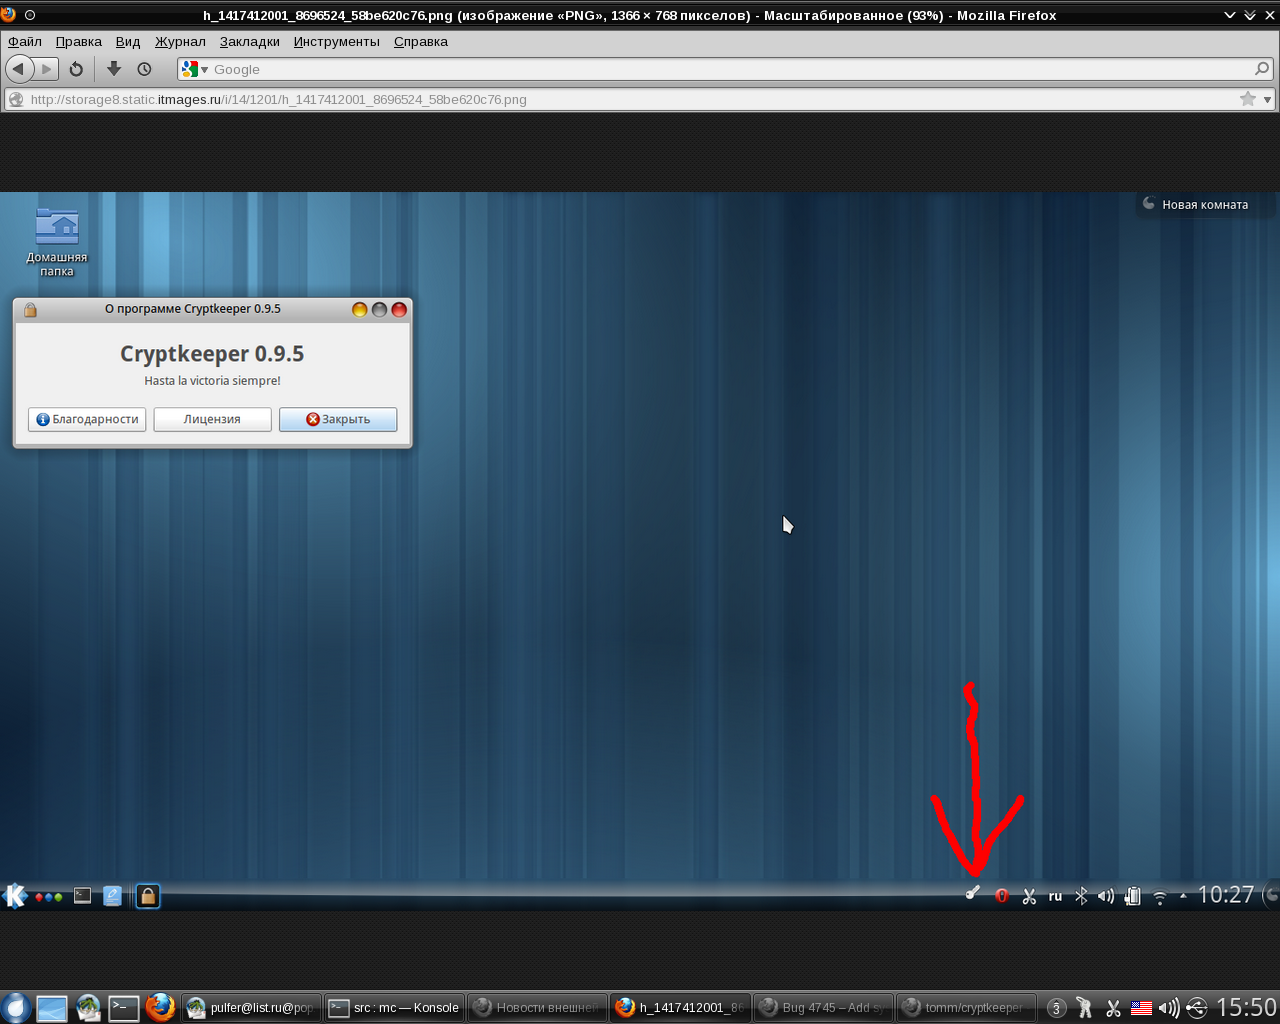
Task: Click the battery icon in the pictured tray
Action: tap(1133, 896)
